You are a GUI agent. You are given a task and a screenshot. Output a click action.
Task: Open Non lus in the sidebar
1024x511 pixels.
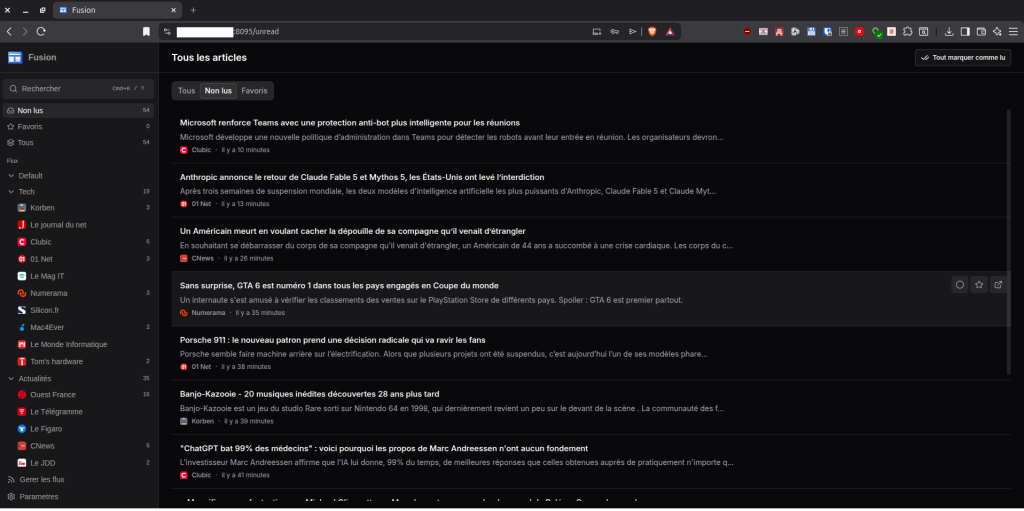(x=78, y=110)
